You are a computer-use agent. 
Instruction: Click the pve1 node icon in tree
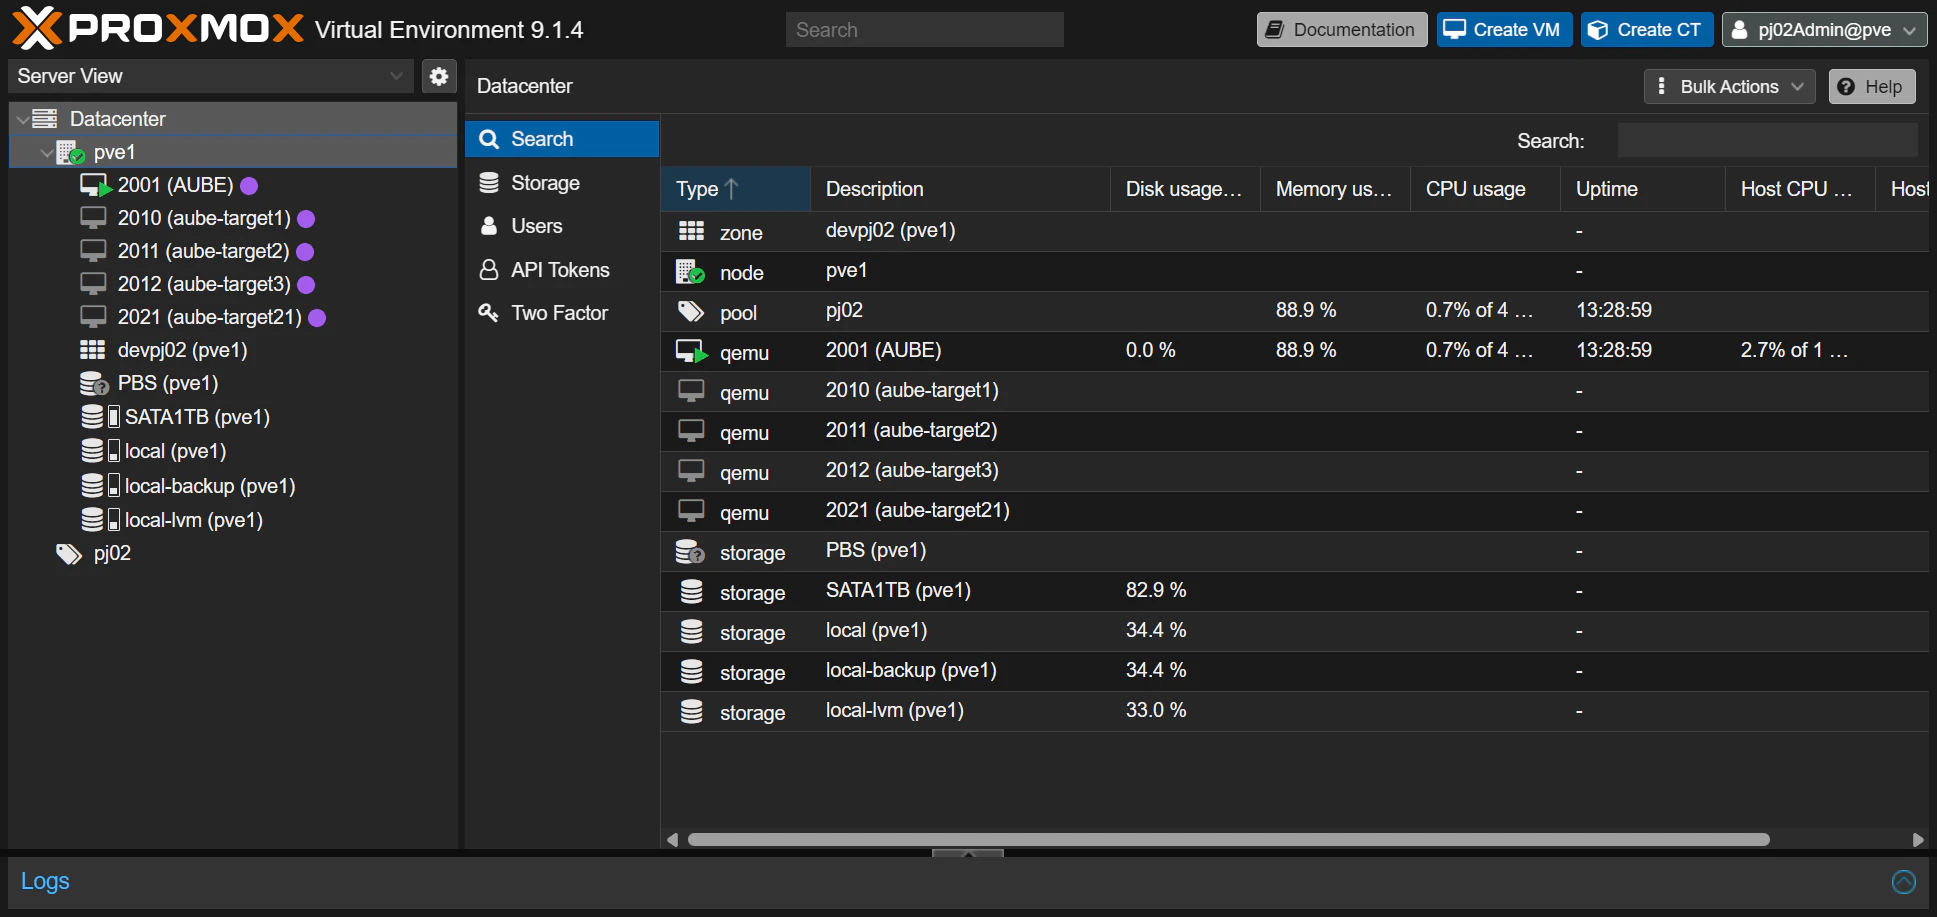click(x=70, y=152)
